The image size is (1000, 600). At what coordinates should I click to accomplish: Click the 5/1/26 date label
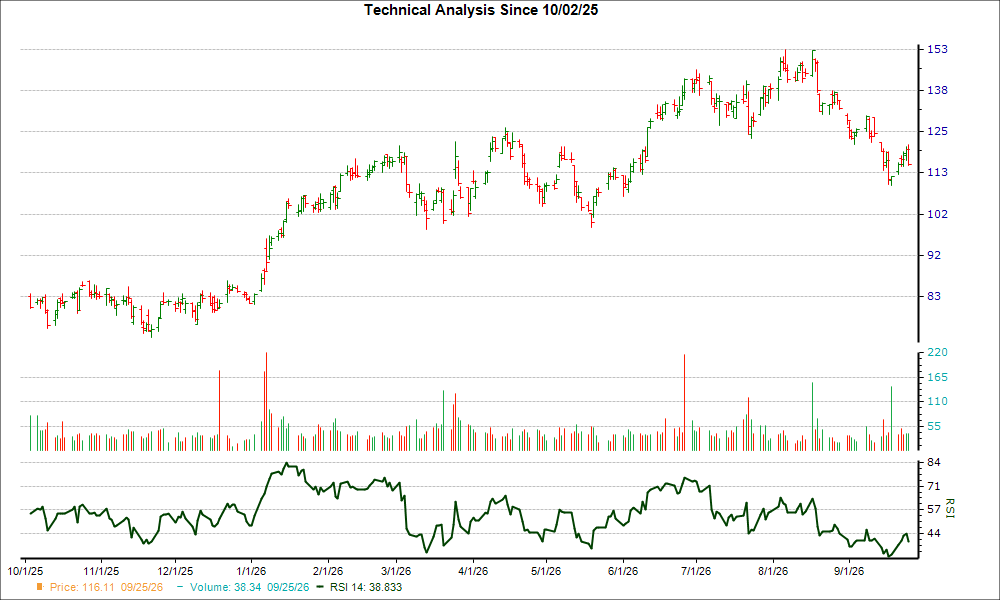click(546, 571)
